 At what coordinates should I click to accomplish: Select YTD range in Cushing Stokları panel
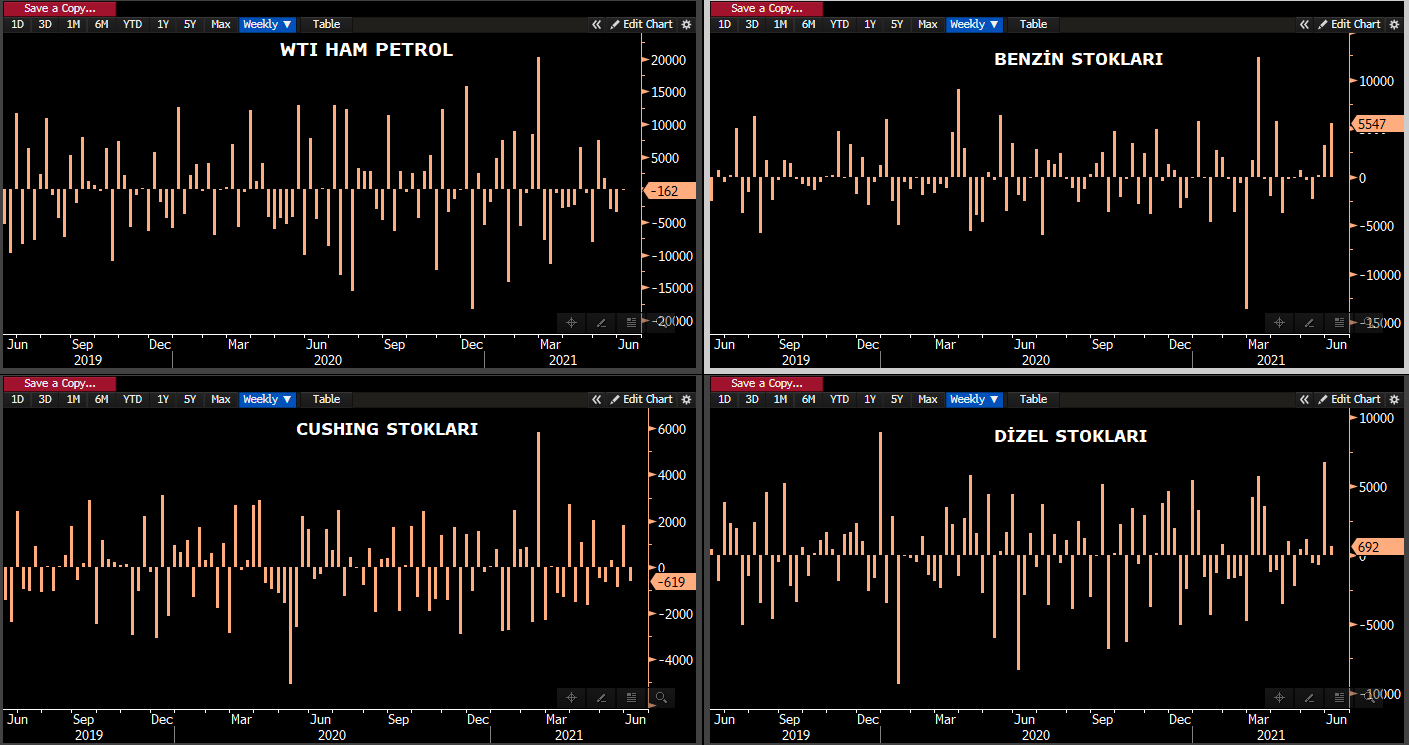coord(132,399)
